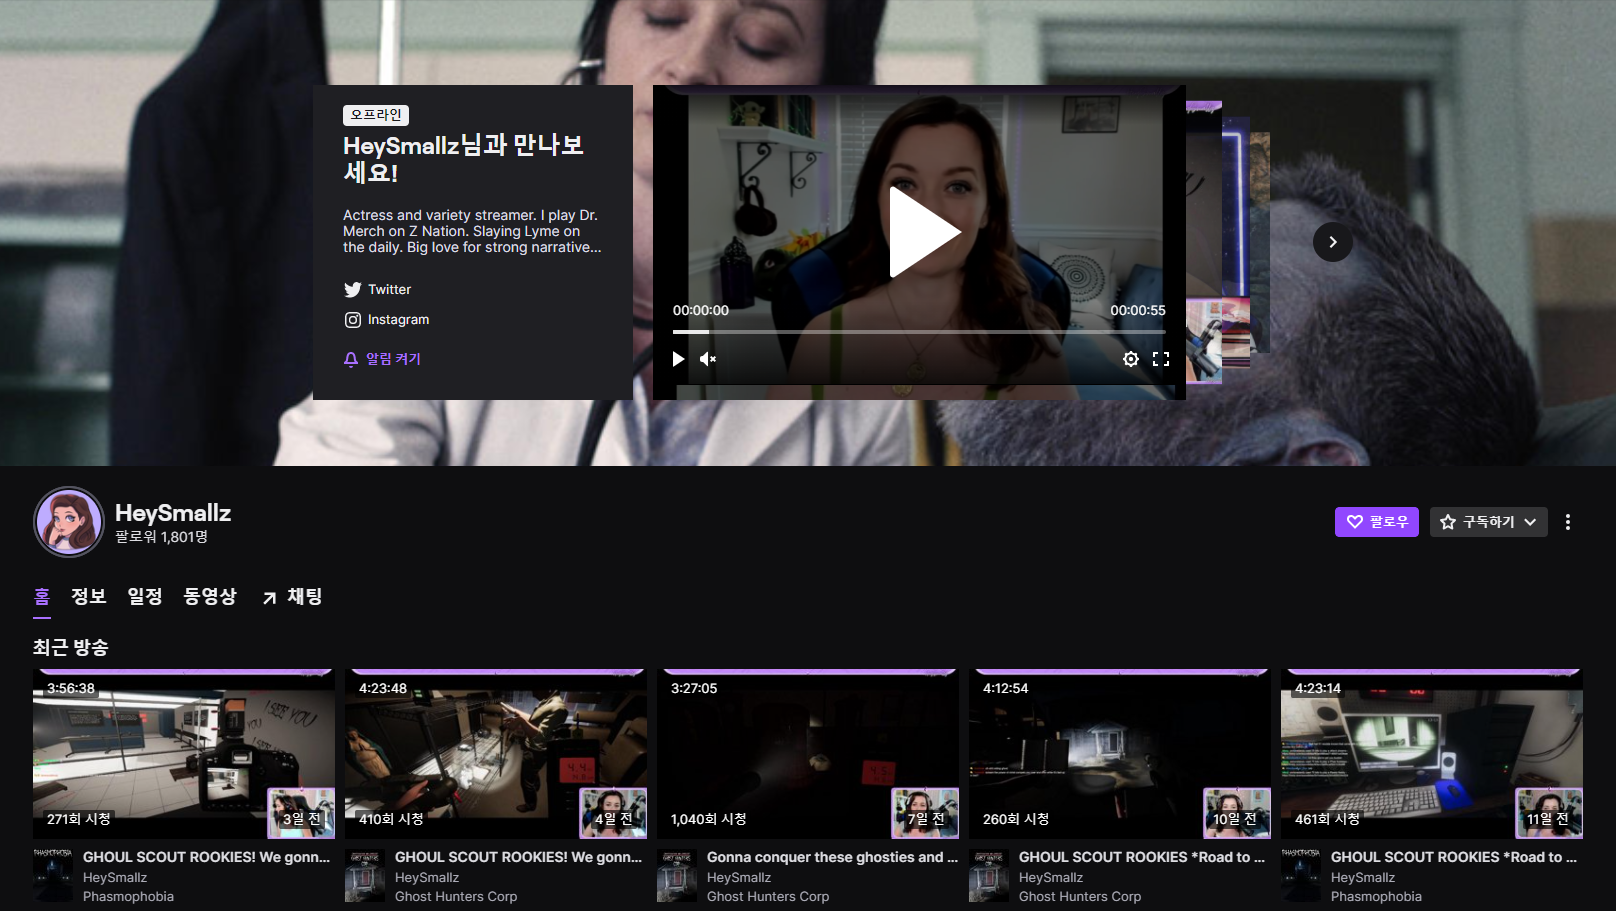Open the 4:23:48 broadcast thumbnail
1616x911 pixels.
(496, 754)
